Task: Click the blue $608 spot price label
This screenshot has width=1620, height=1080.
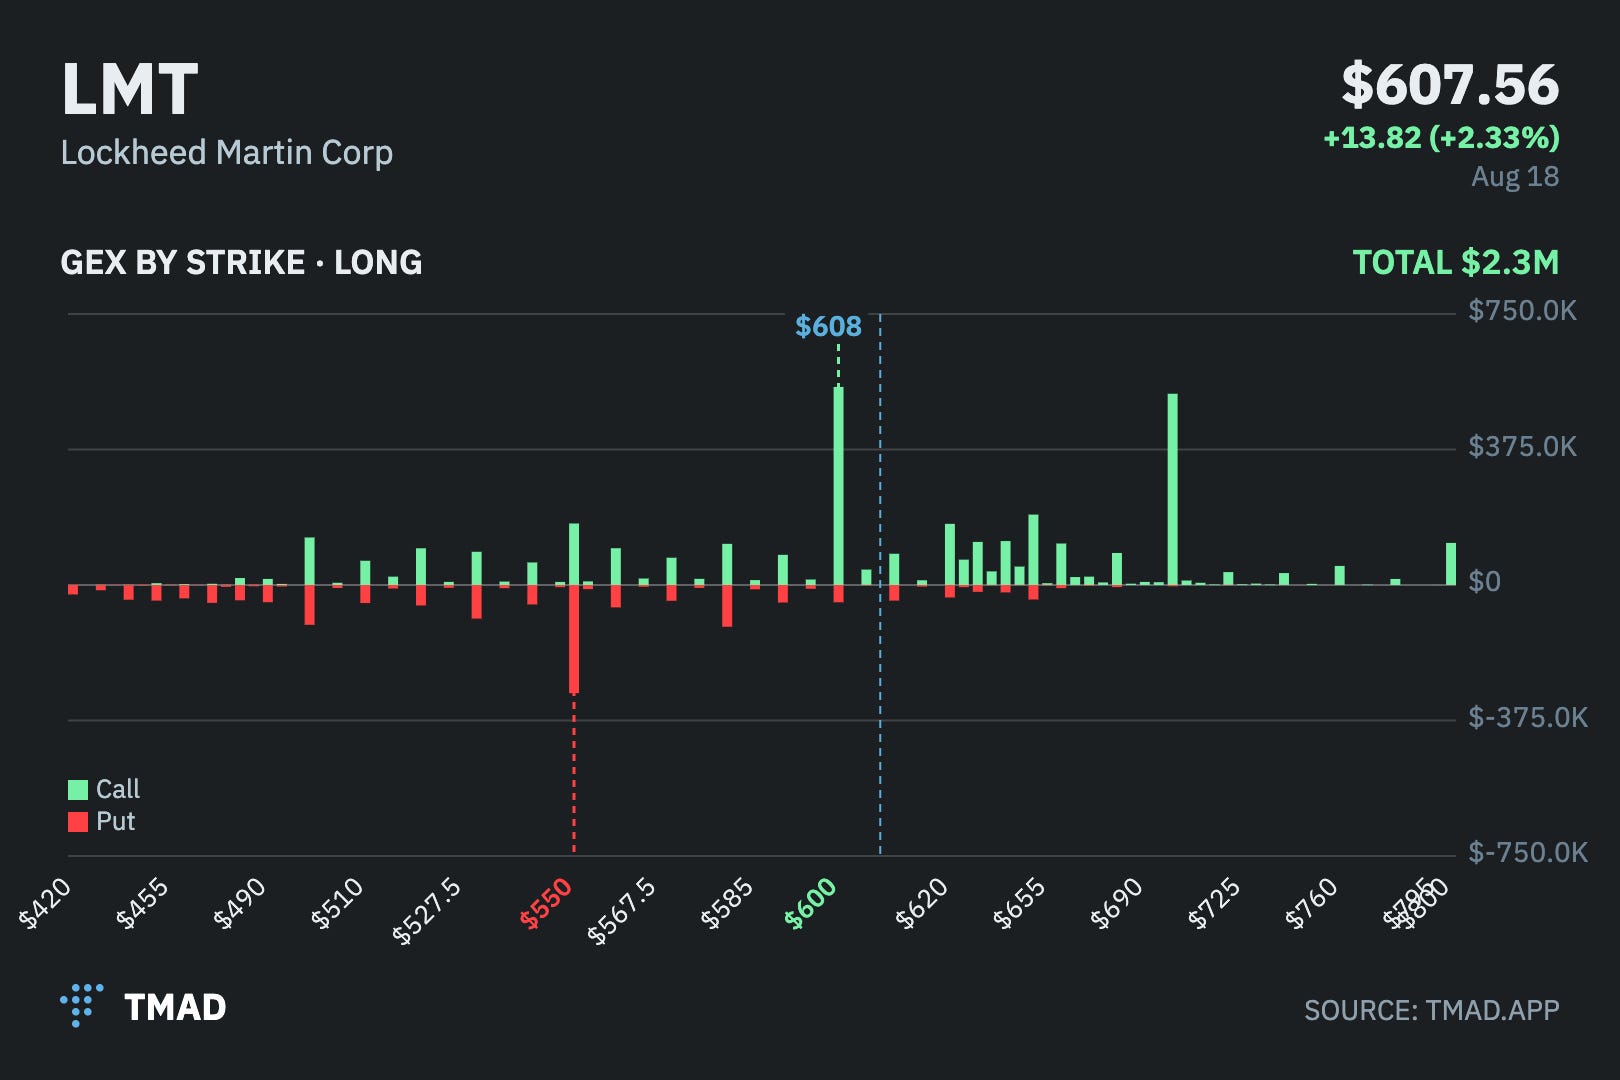Action: [x=828, y=326]
